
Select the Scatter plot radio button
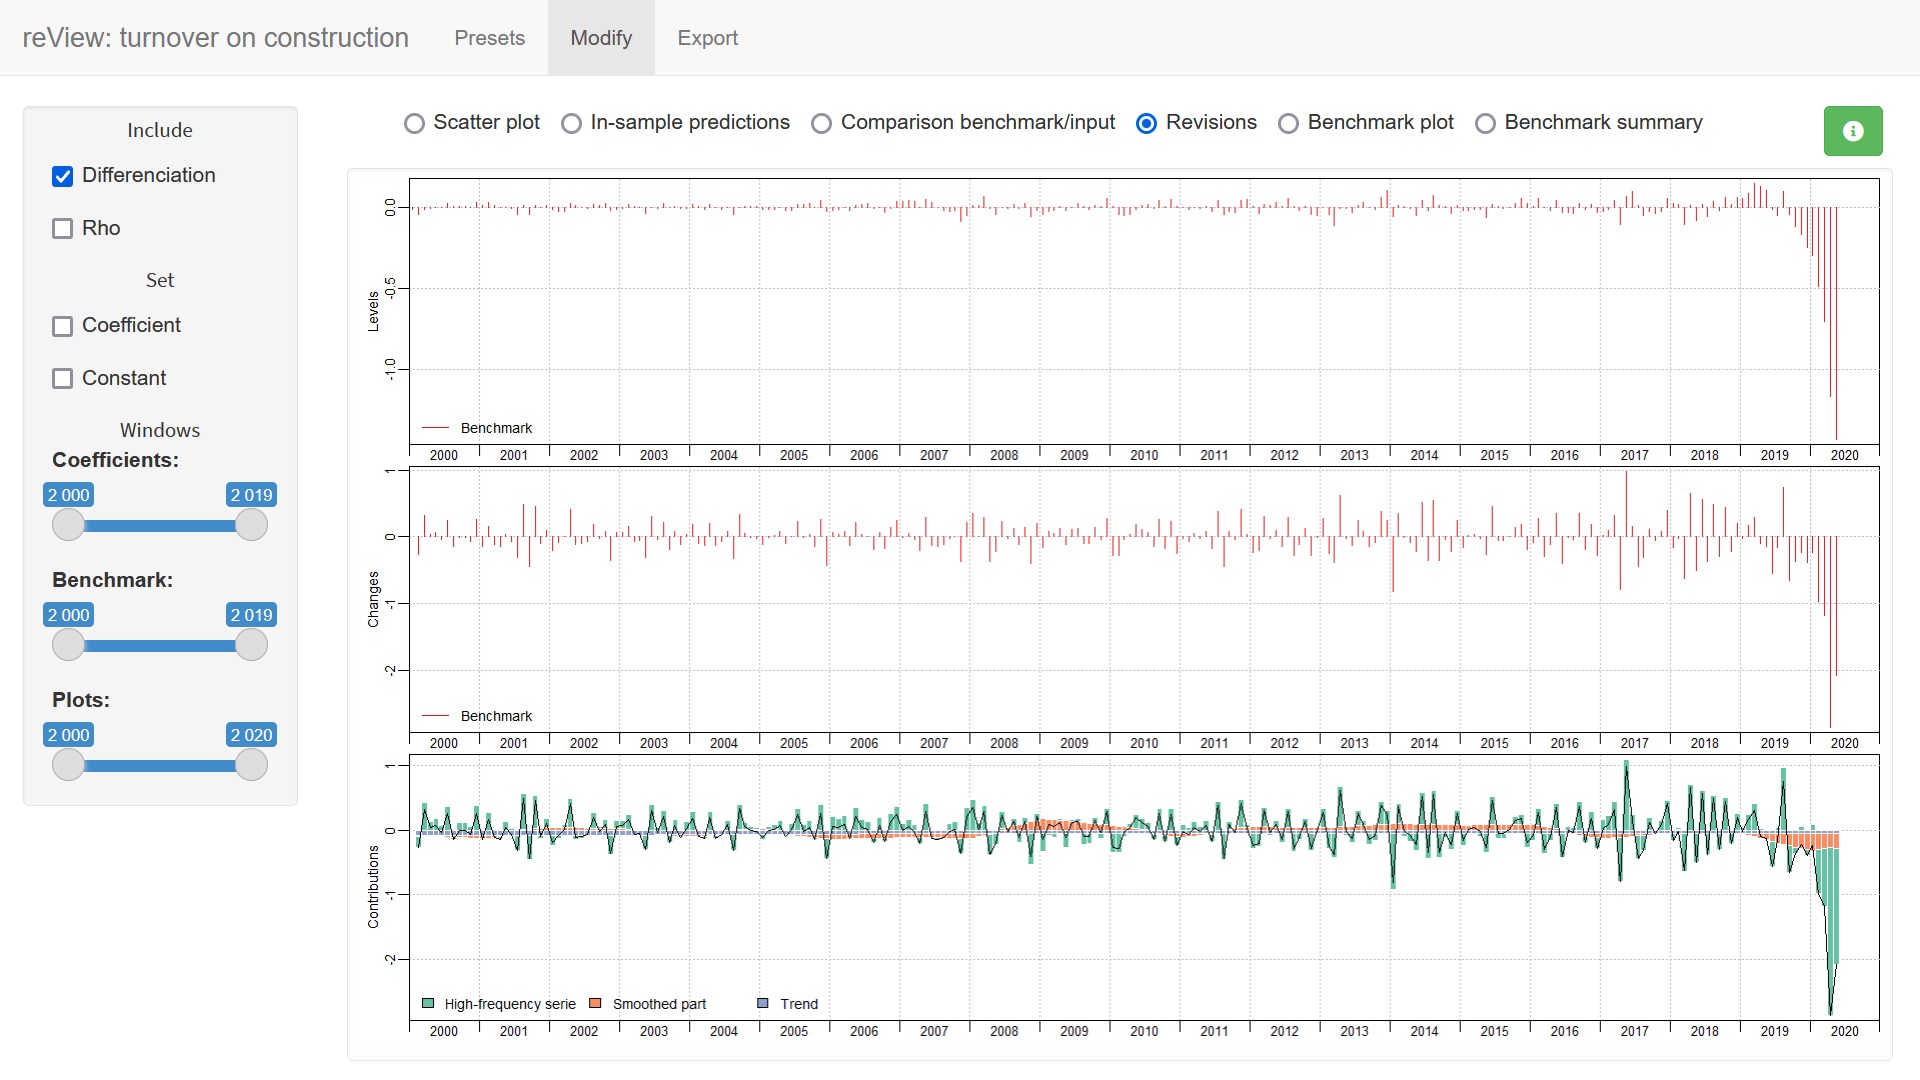(x=414, y=123)
